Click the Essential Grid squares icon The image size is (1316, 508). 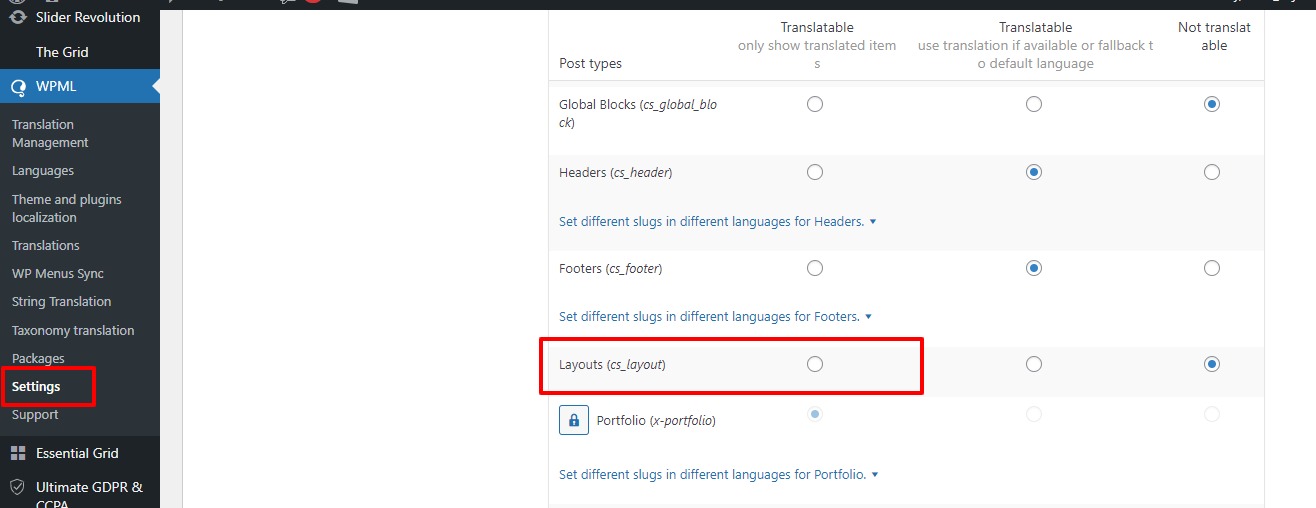[17, 453]
